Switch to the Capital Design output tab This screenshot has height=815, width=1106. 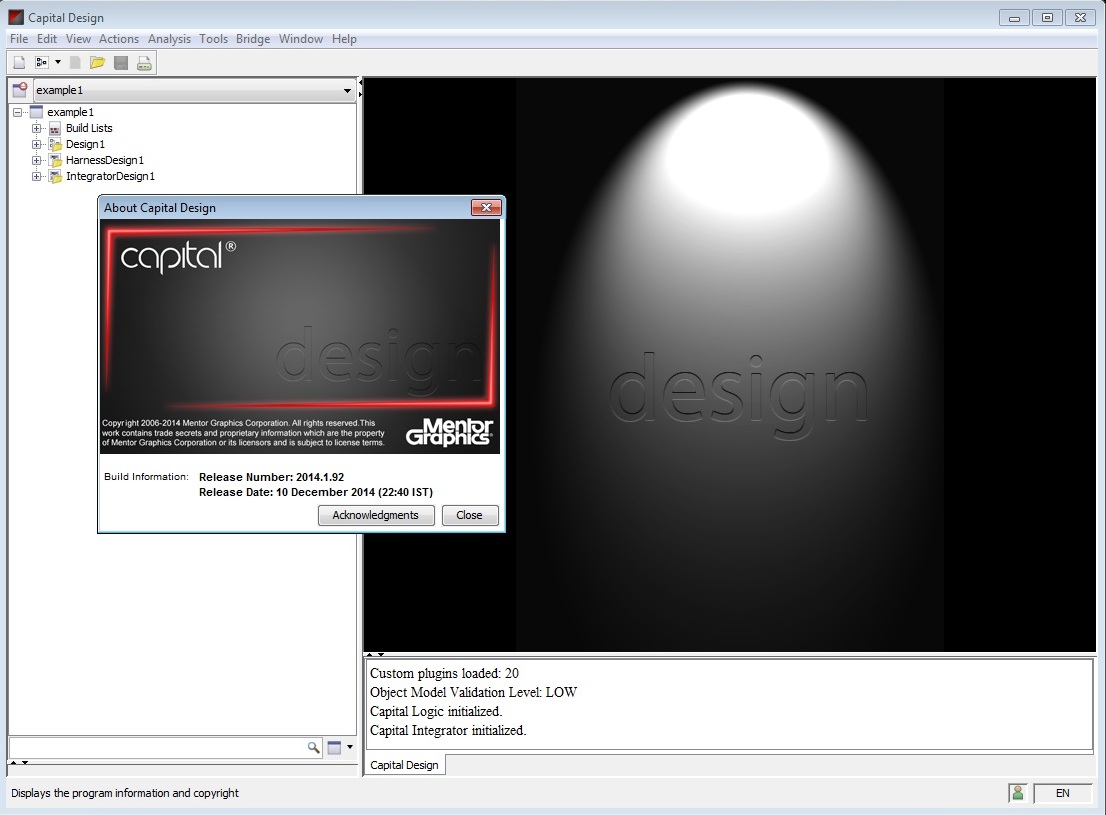click(x=404, y=765)
